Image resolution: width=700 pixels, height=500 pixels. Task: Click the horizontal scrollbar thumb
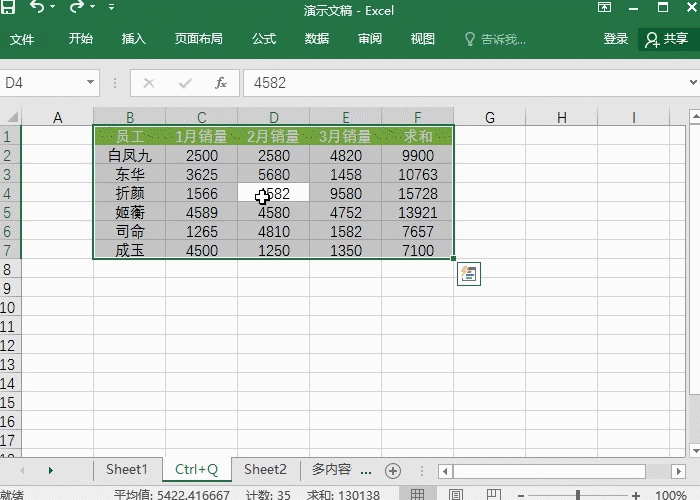(549, 471)
